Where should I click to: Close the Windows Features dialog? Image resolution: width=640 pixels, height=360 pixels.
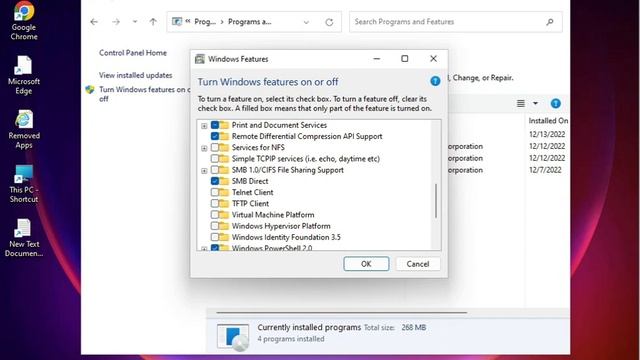coord(433,59)
